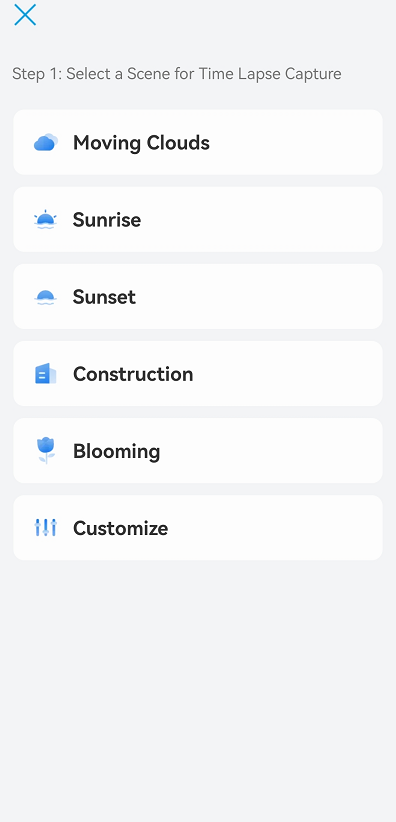Click the Moving Clouds label text

point(141,143)
